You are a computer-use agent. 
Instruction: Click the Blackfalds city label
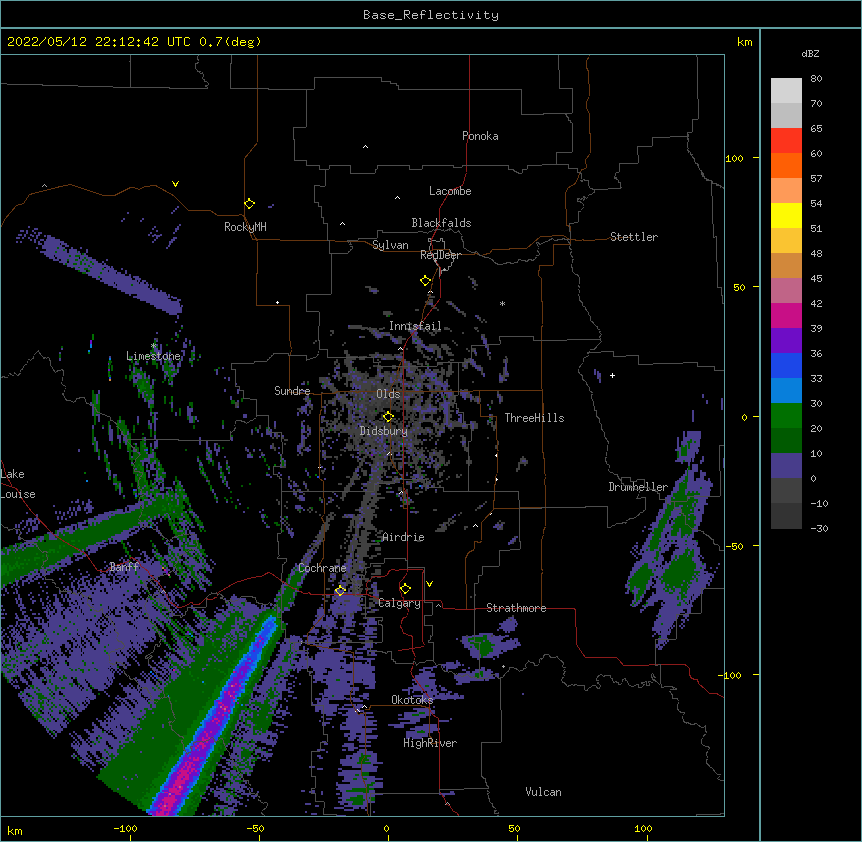pos(441,223)
